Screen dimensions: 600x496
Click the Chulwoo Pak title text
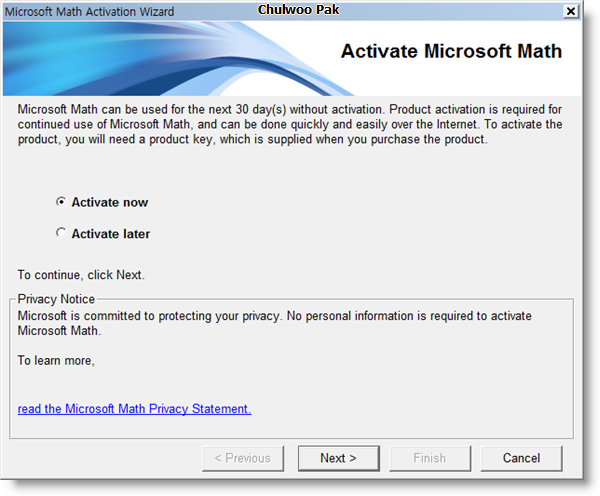298,10
